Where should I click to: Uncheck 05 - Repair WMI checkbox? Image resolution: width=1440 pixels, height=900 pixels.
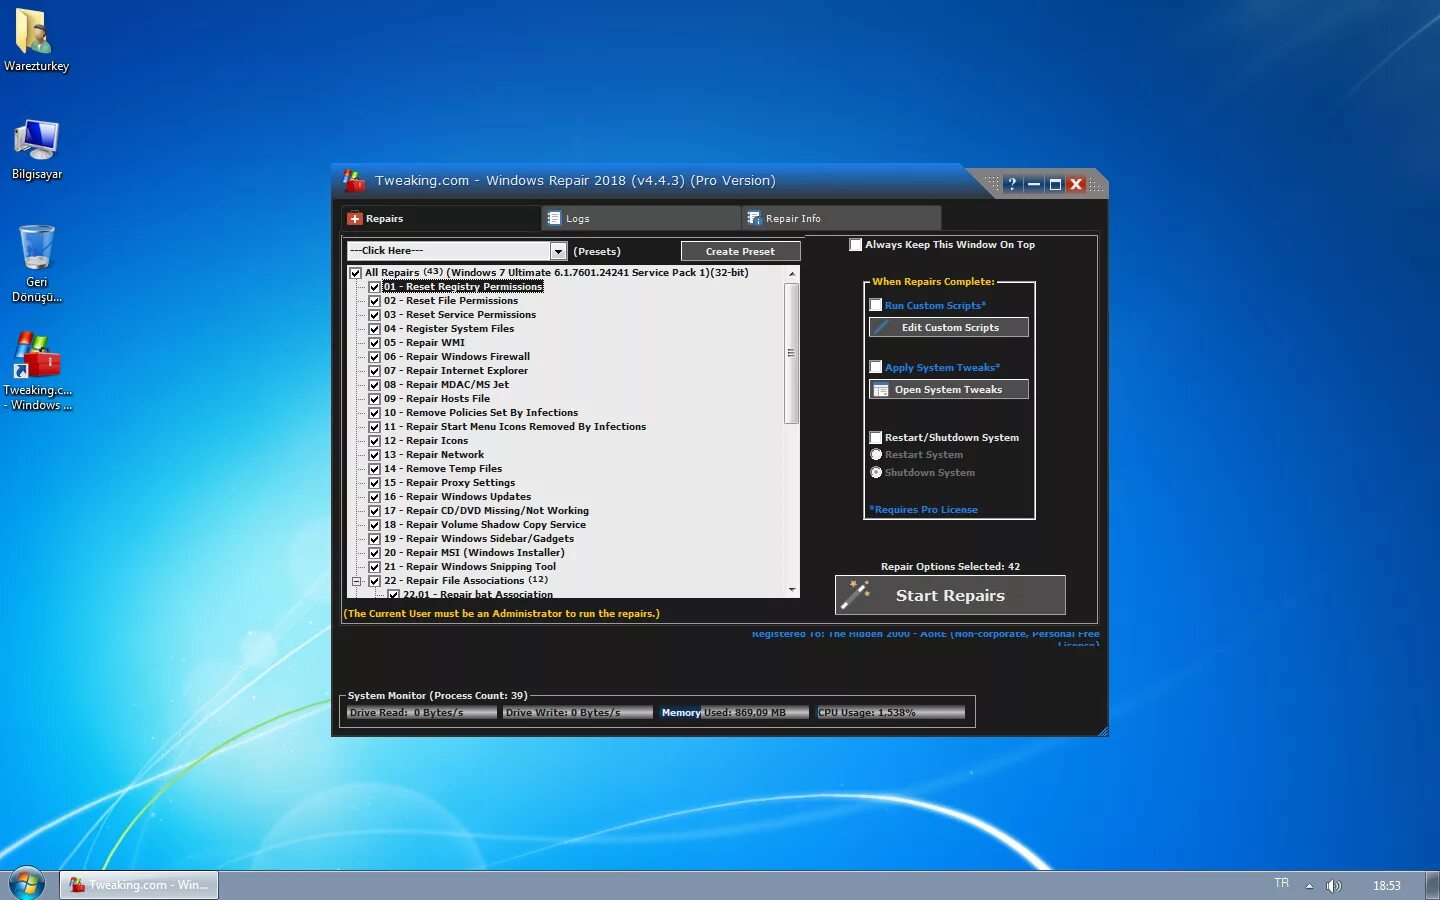pos(375,343)
